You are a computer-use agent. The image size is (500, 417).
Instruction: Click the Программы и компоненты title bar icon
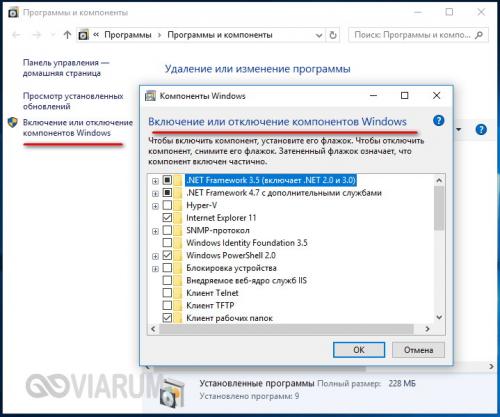tap(13, 13)
